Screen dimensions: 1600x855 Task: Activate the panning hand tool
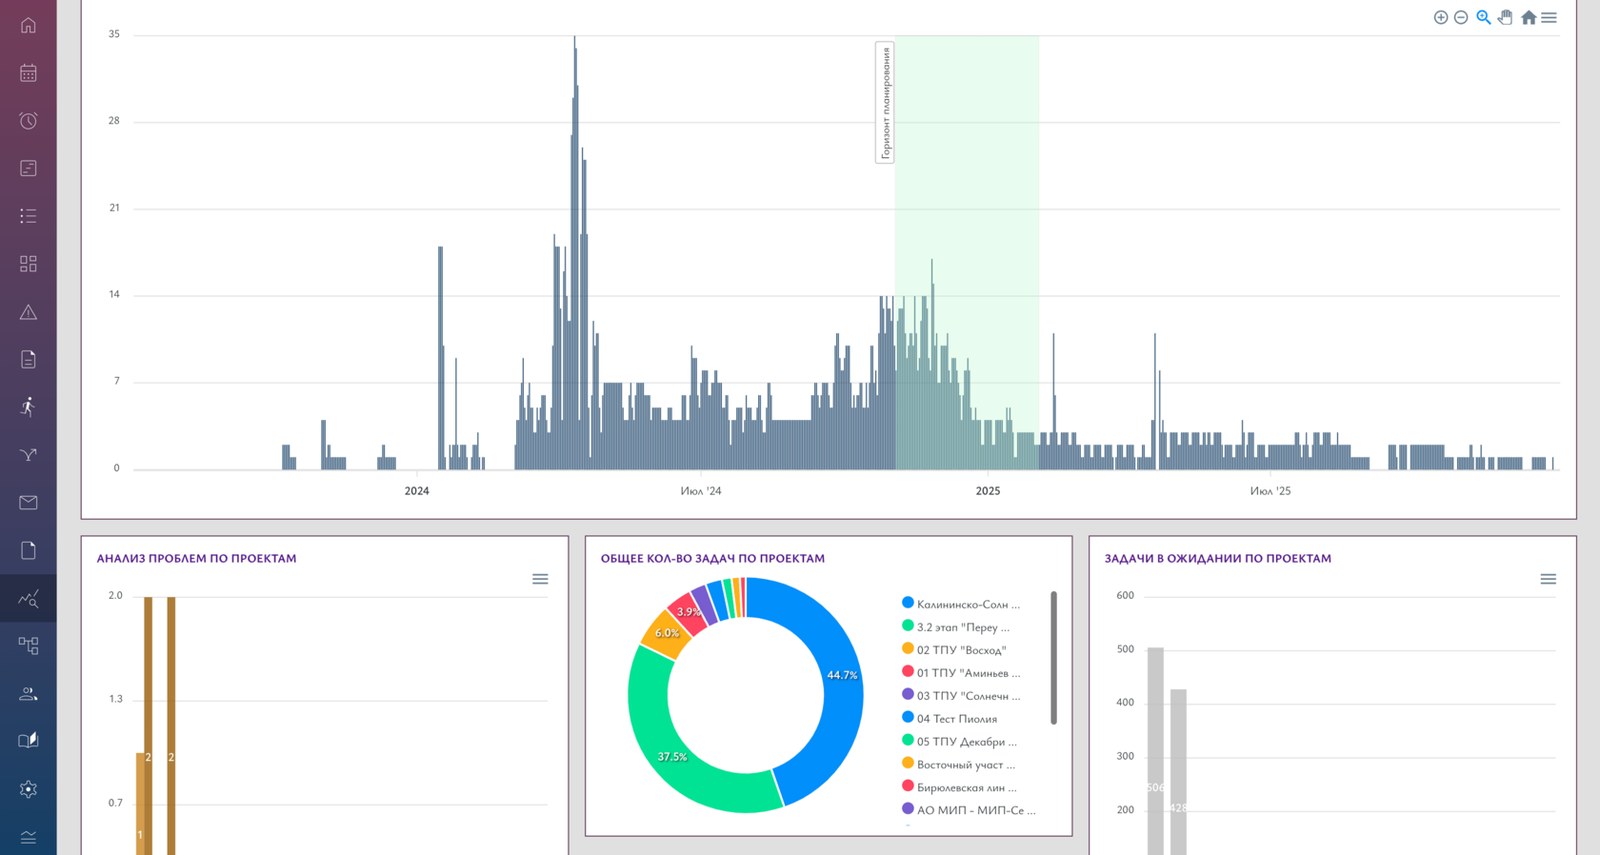[1506, 17]
